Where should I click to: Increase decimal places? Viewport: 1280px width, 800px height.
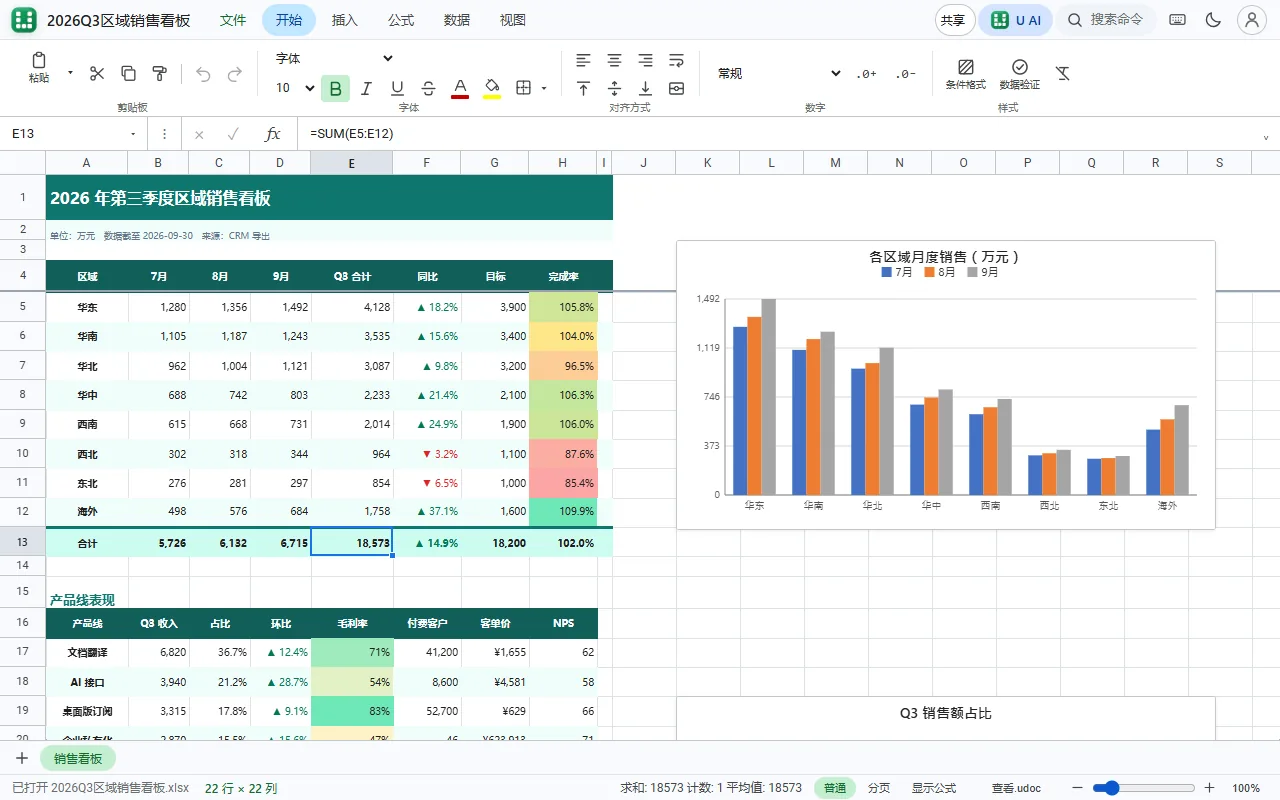click(866, 73)
